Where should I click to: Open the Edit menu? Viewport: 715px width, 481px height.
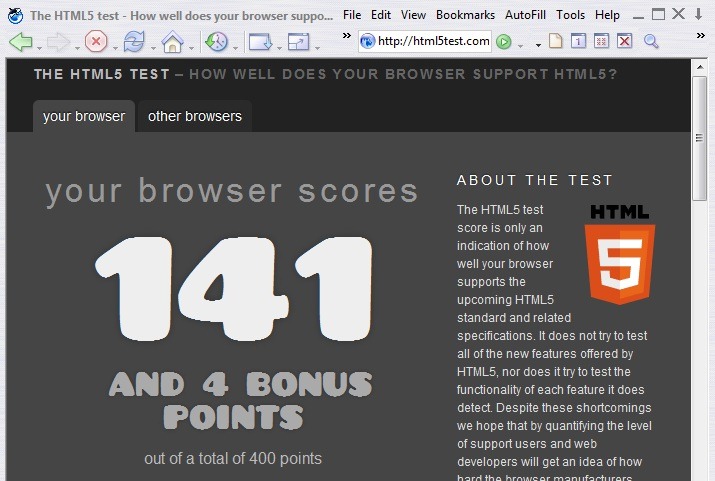381,15
